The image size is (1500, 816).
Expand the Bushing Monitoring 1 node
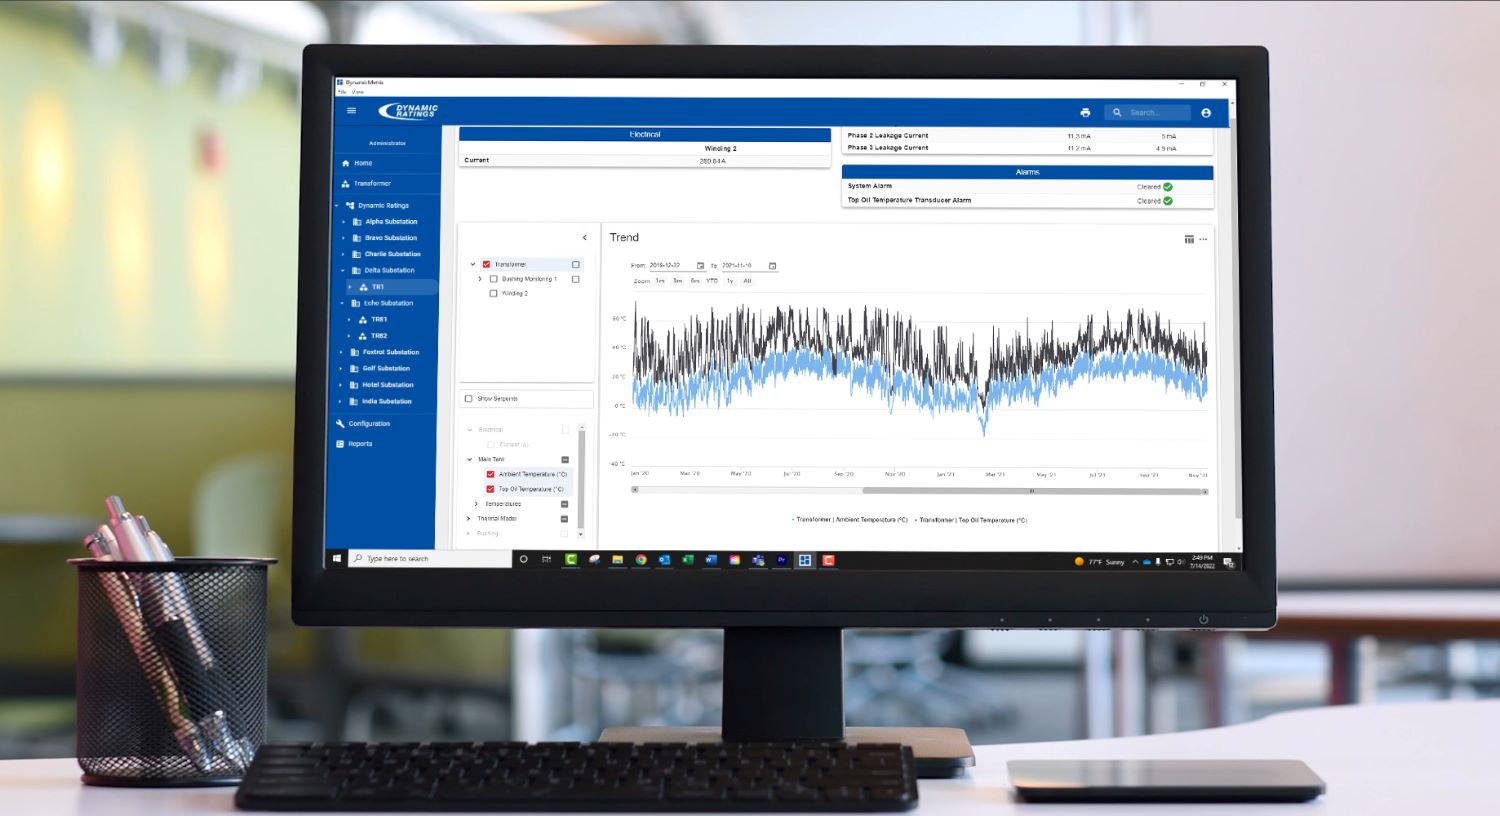[x=479, y=277]
